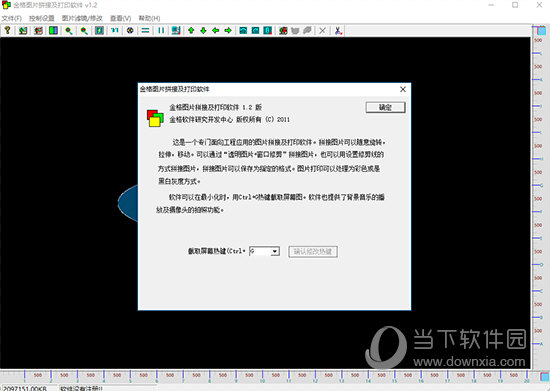Image resolution: width=550 pixels, height=391 pixels.
Task: Click the yellow question mark help icon
Action: point(7,31)
